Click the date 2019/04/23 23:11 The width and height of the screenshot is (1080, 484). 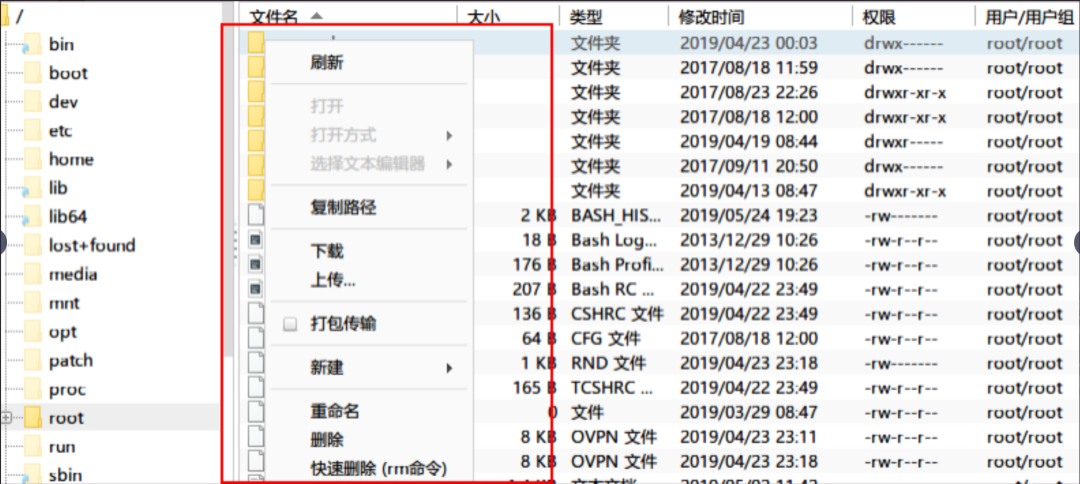click(x=748, y=436)
